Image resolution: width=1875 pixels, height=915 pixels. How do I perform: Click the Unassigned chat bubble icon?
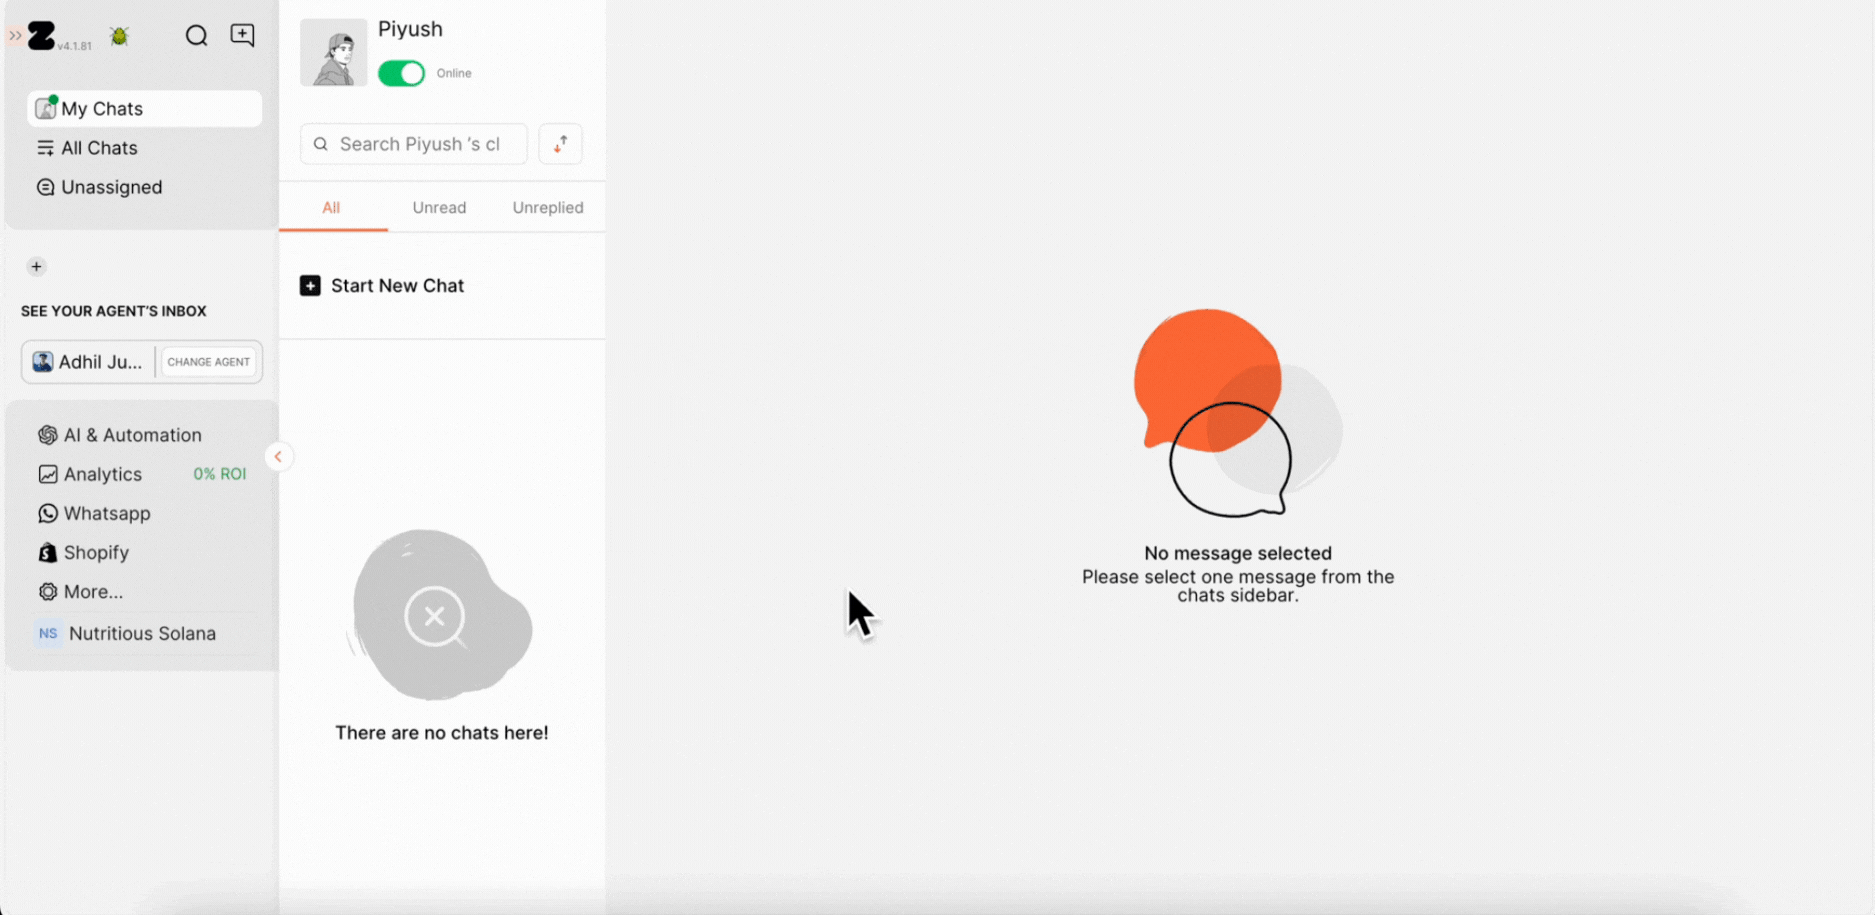[x=45, y=187]
